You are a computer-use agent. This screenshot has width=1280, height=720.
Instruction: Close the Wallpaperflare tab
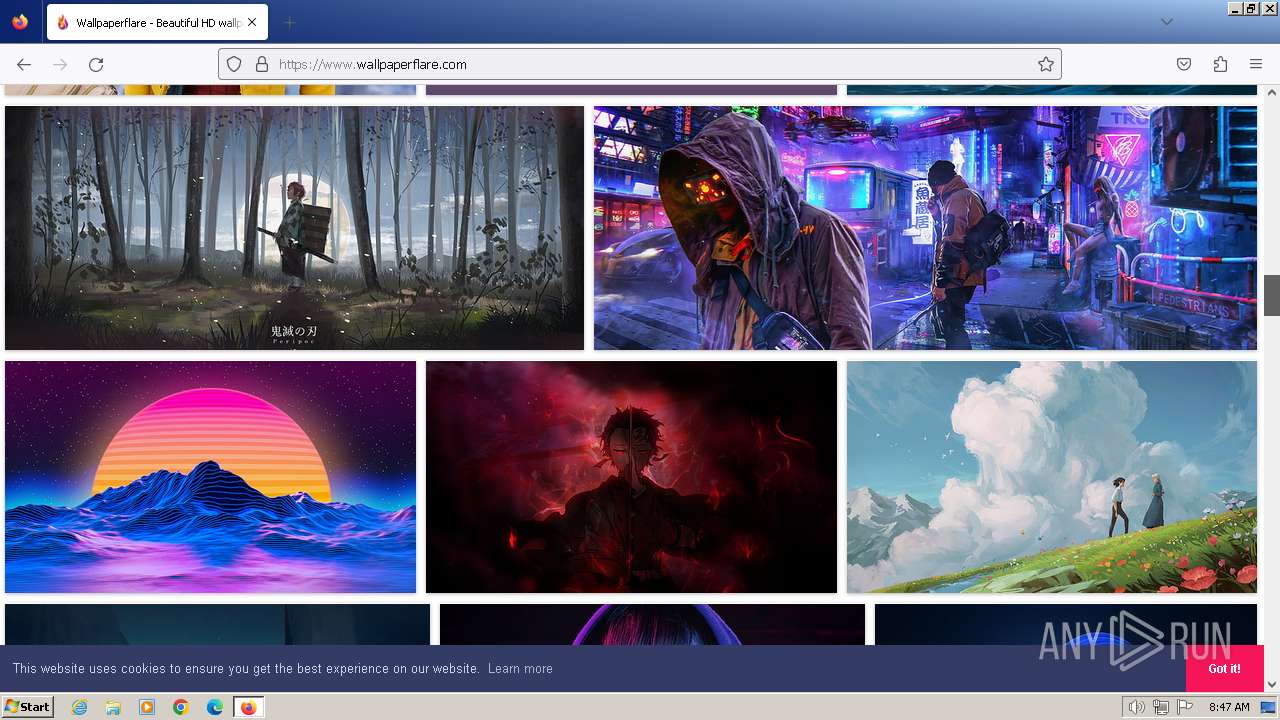point(252,22)
